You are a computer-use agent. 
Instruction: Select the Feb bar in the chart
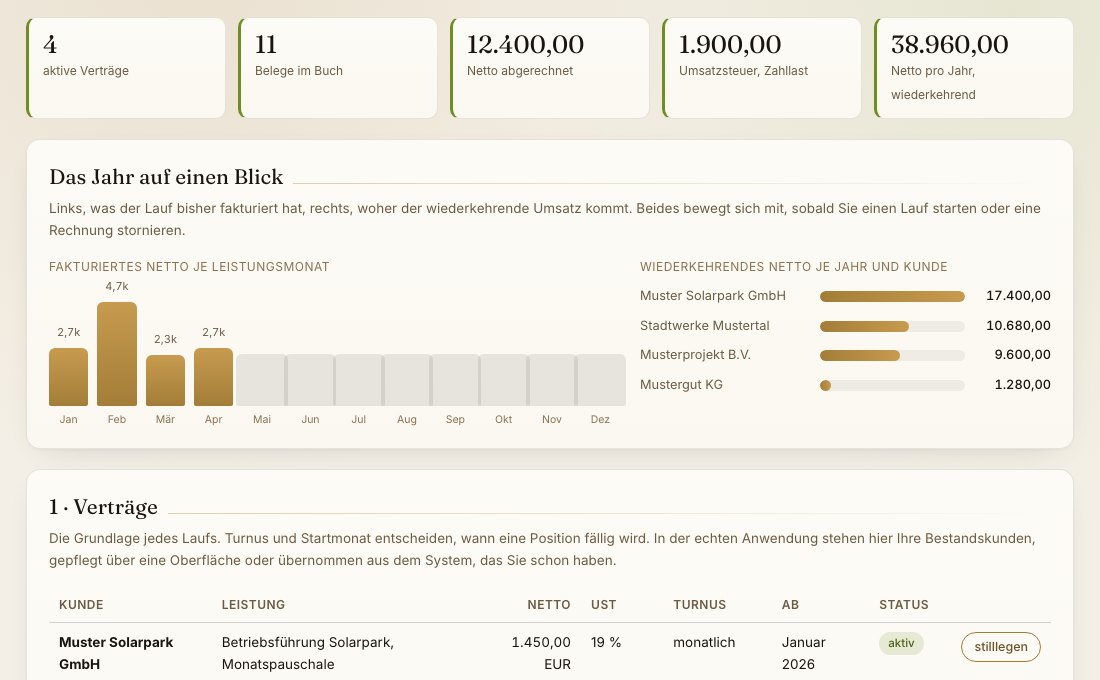117,354
